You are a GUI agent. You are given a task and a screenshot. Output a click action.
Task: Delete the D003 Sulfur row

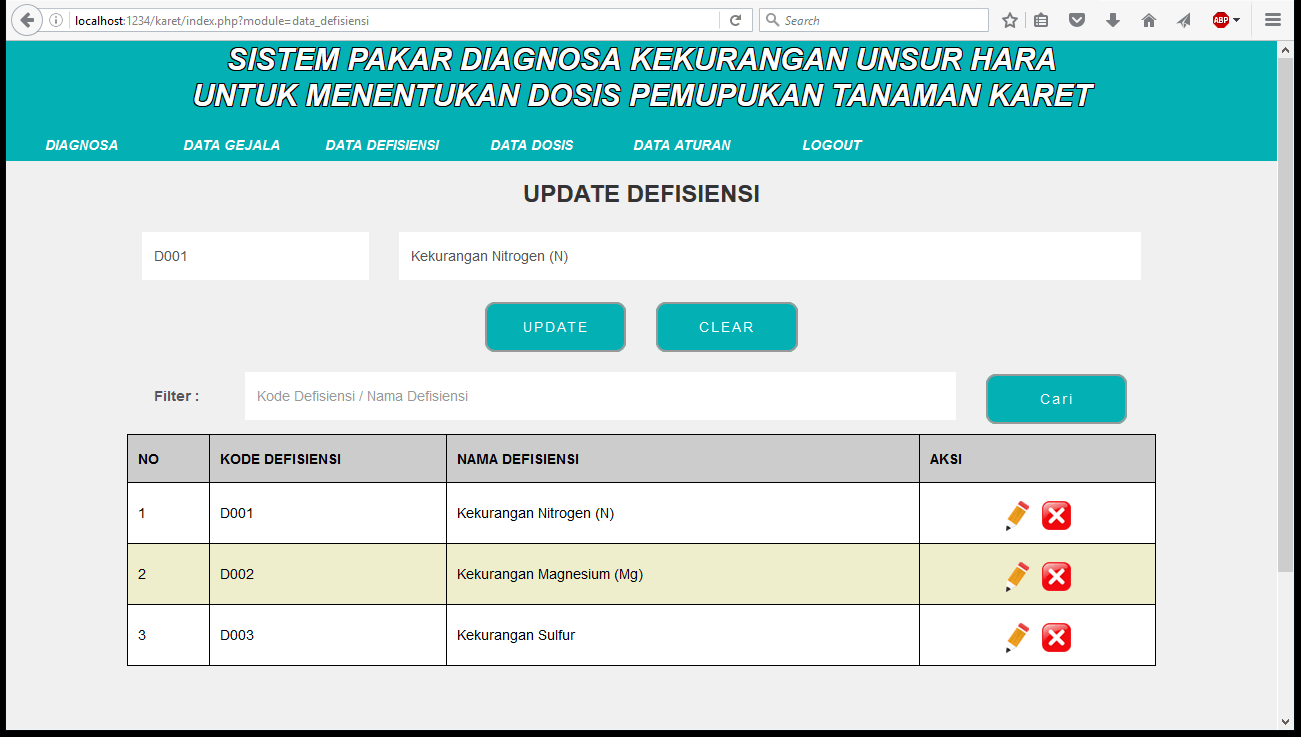[1056, 637]
